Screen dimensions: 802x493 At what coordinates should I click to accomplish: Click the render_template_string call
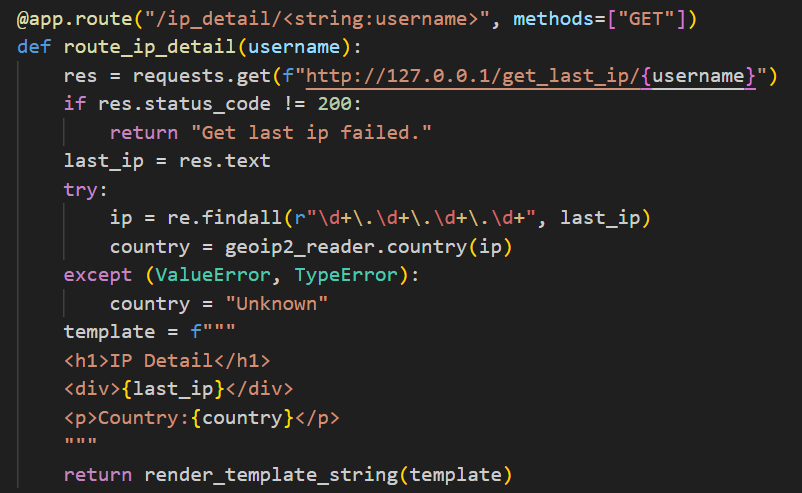[x=271, y=475]
